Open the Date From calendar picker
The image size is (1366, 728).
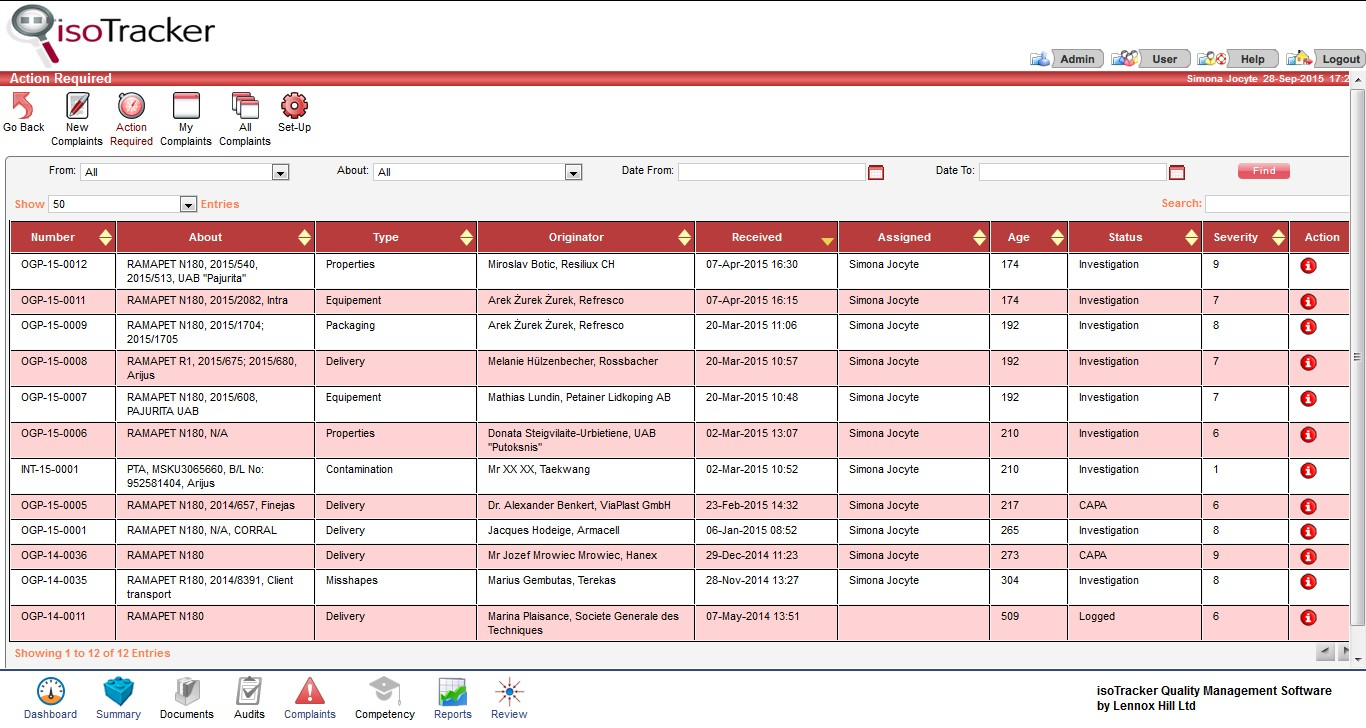pyautogui.click(x=876, y=172)
